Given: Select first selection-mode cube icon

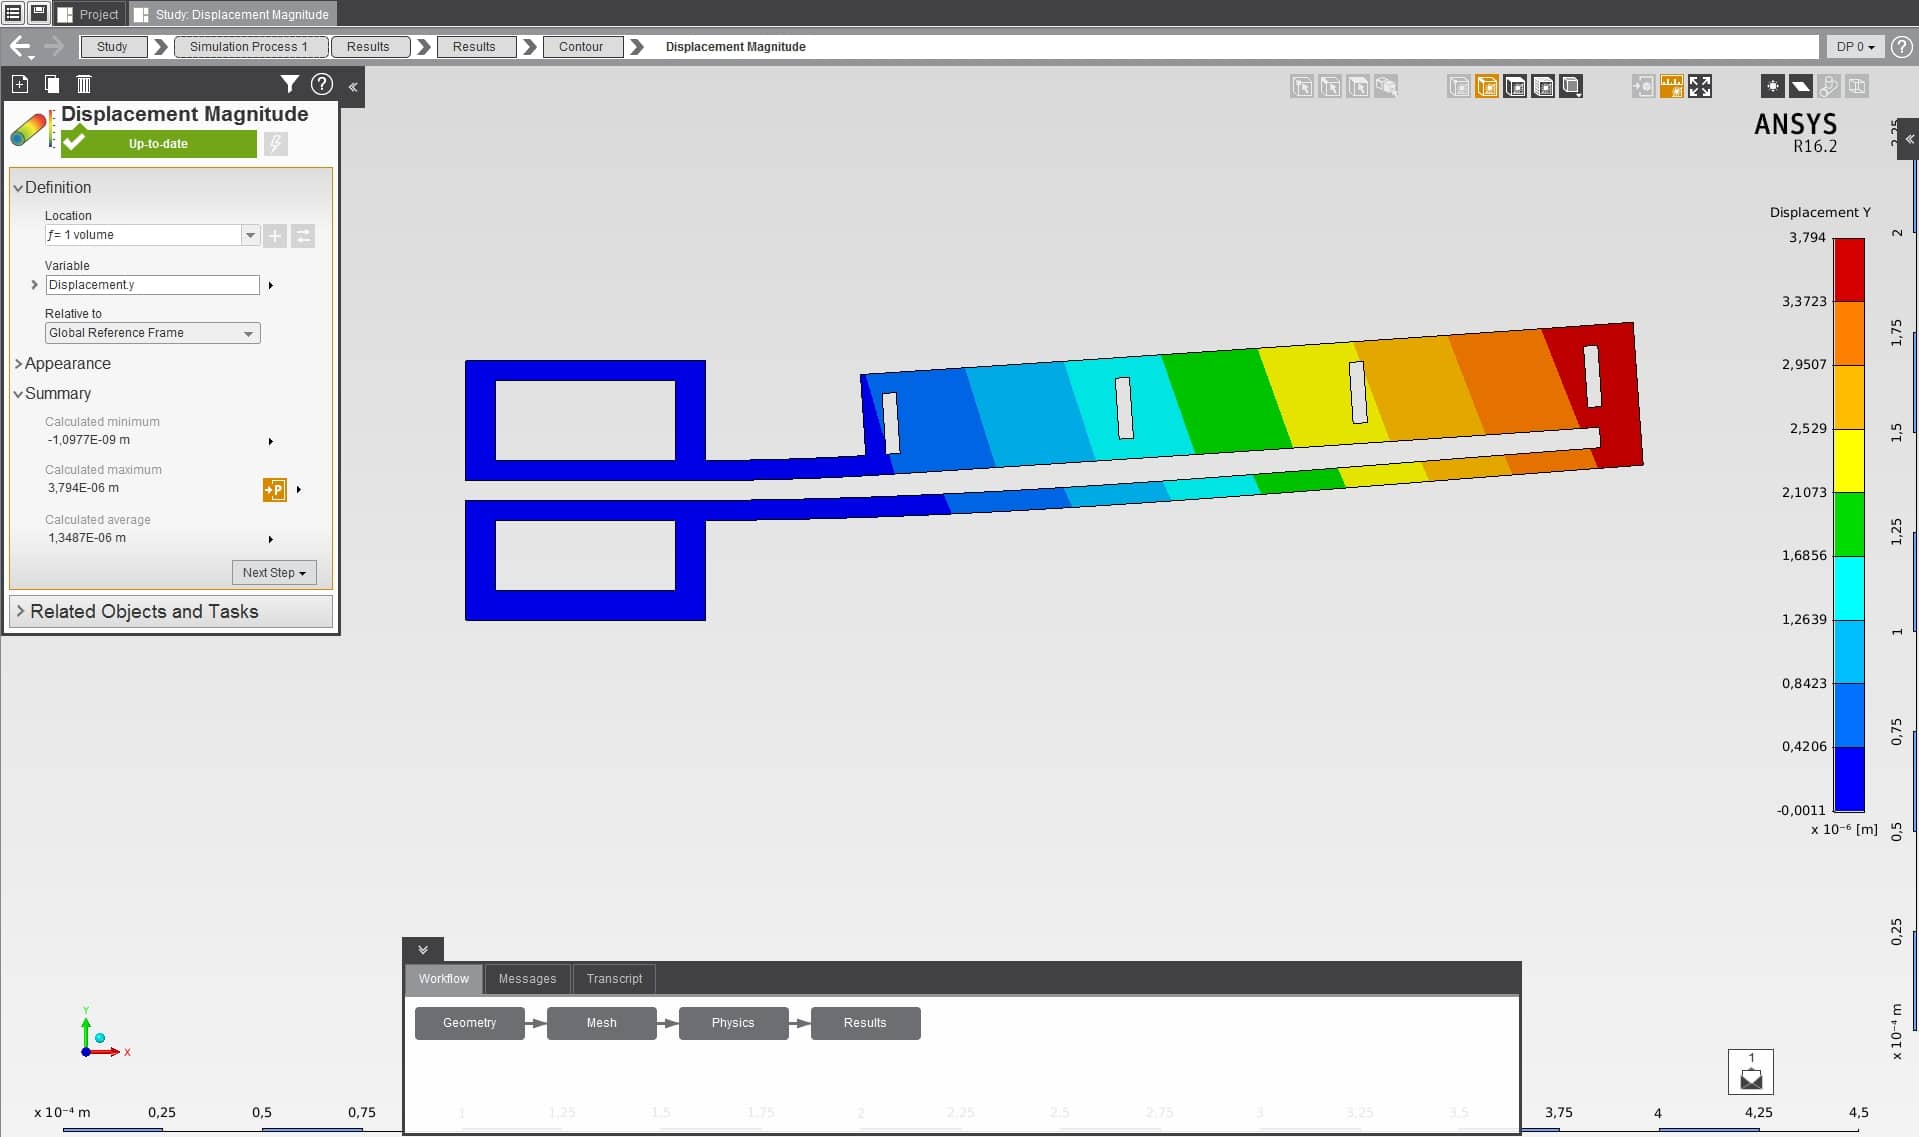Looking at the screenshot, I should tap(1302, 87).
